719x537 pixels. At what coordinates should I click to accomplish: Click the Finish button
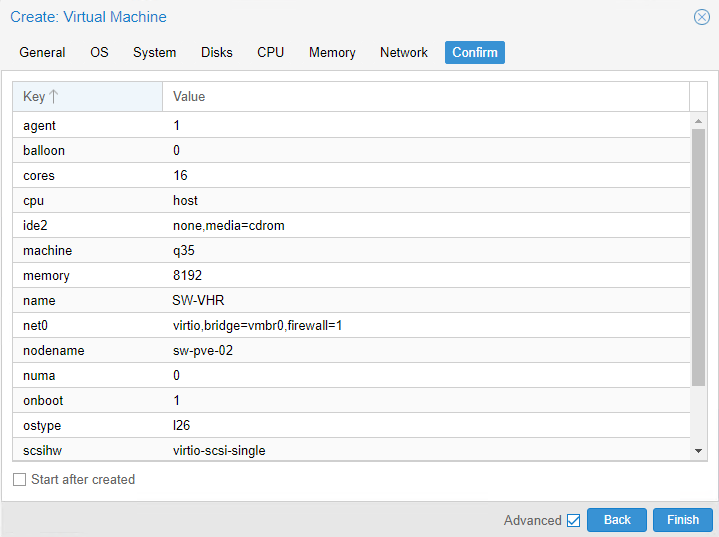point(683,520)
